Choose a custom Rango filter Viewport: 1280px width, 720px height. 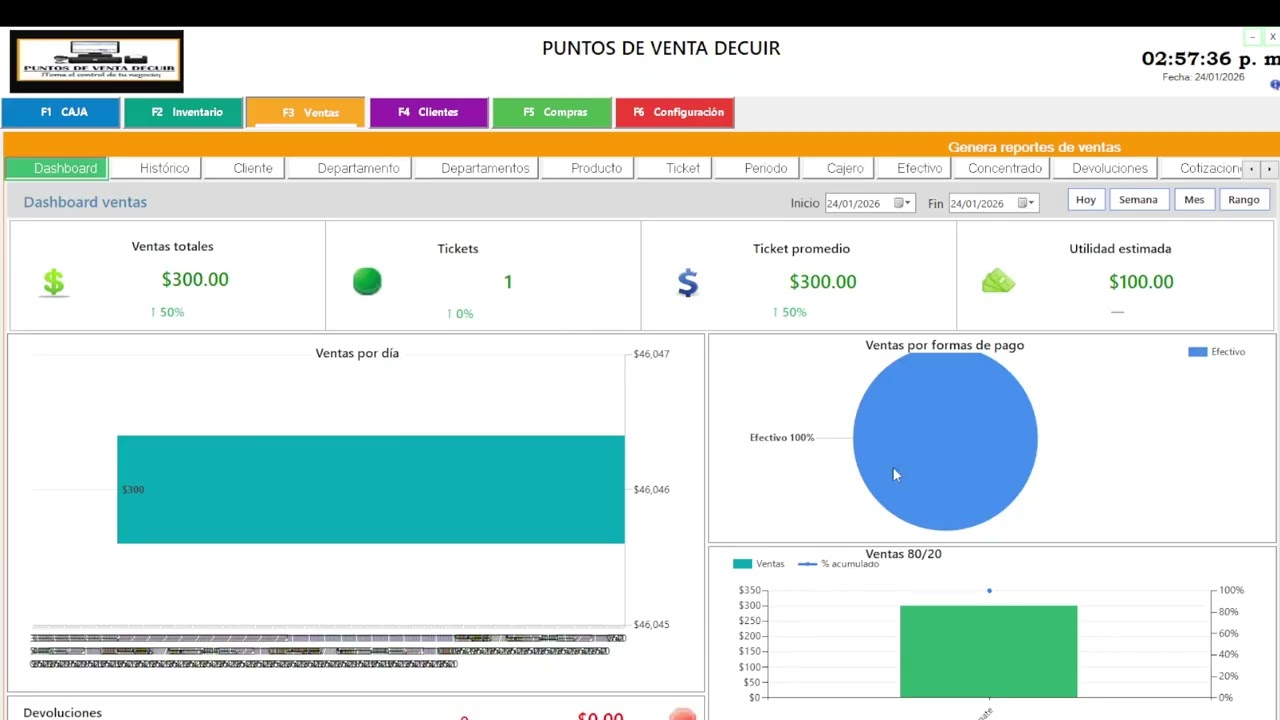click(x=1244, y=200)
